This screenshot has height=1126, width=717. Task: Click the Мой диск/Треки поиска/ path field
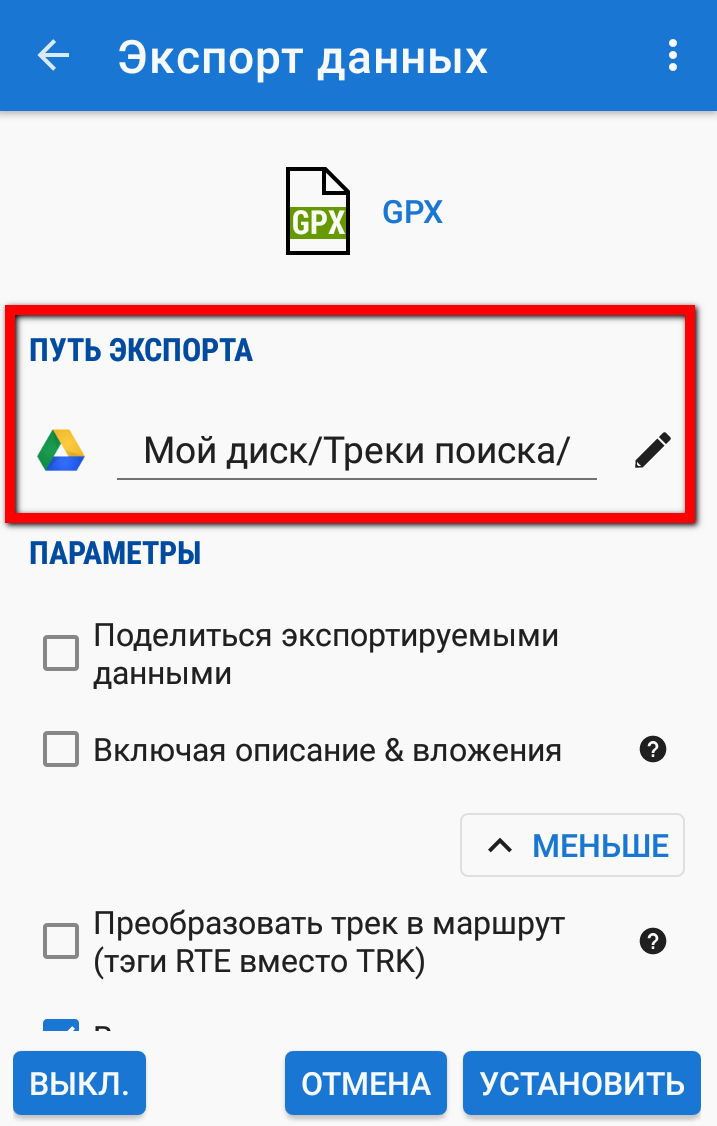[x=357, y=452]
